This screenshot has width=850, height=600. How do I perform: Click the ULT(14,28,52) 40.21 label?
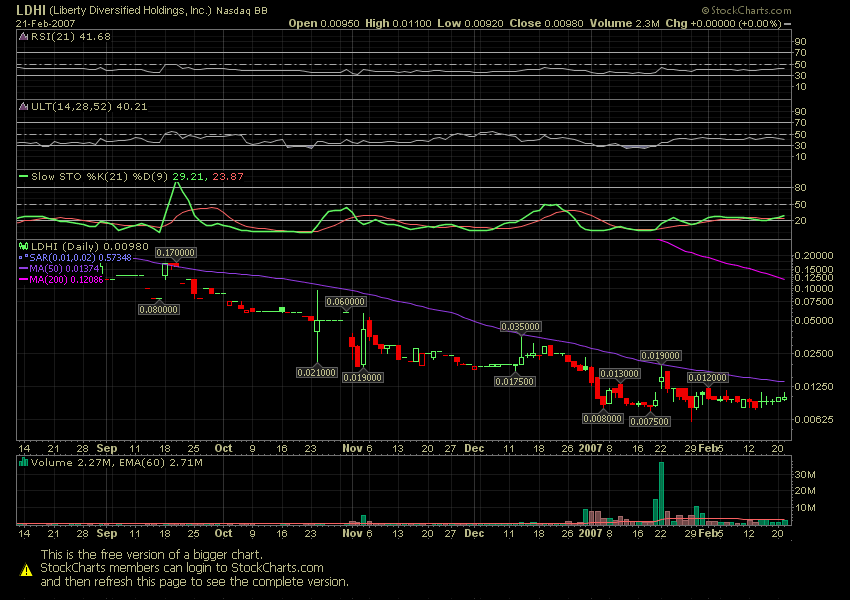pos(89,107)
